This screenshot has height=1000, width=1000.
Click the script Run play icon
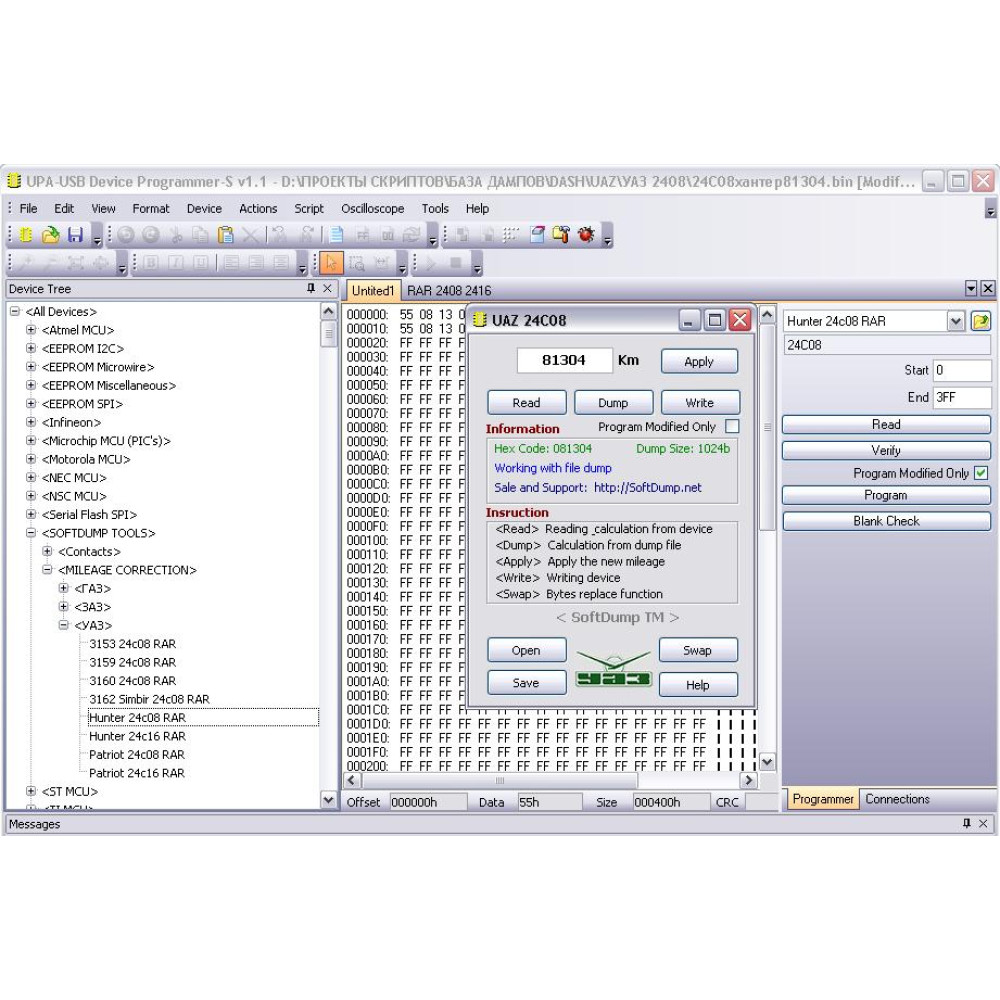coord(431,263)
